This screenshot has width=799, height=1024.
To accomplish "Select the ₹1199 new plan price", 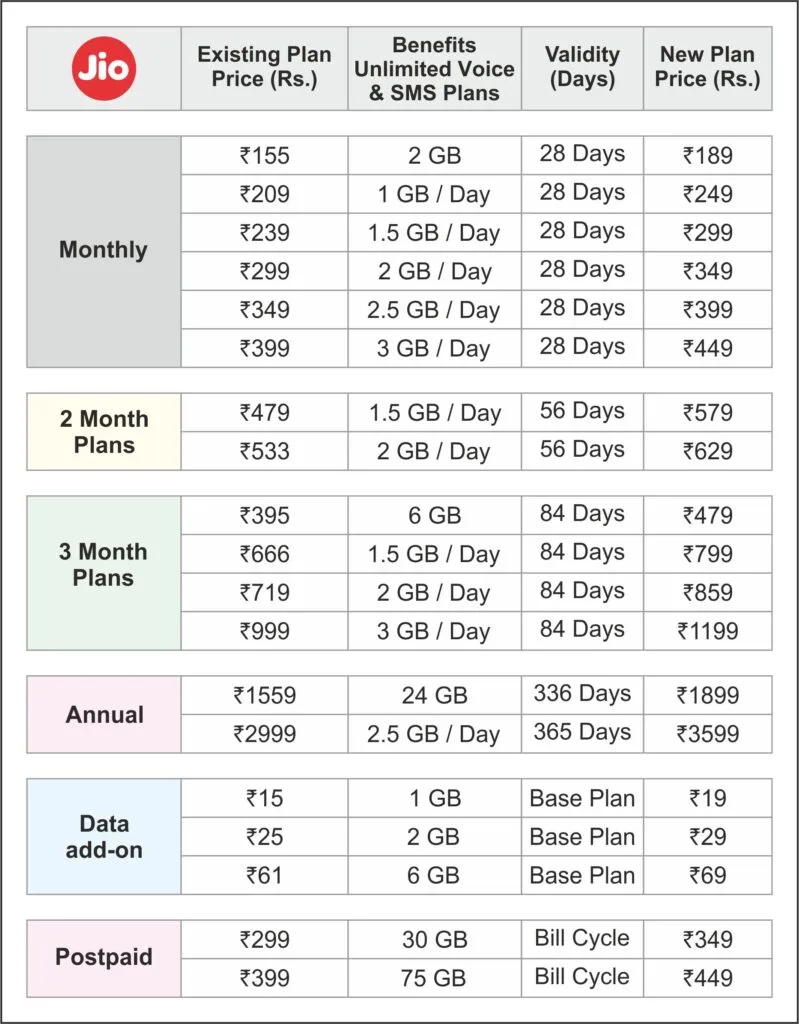I will click(708, 631).
